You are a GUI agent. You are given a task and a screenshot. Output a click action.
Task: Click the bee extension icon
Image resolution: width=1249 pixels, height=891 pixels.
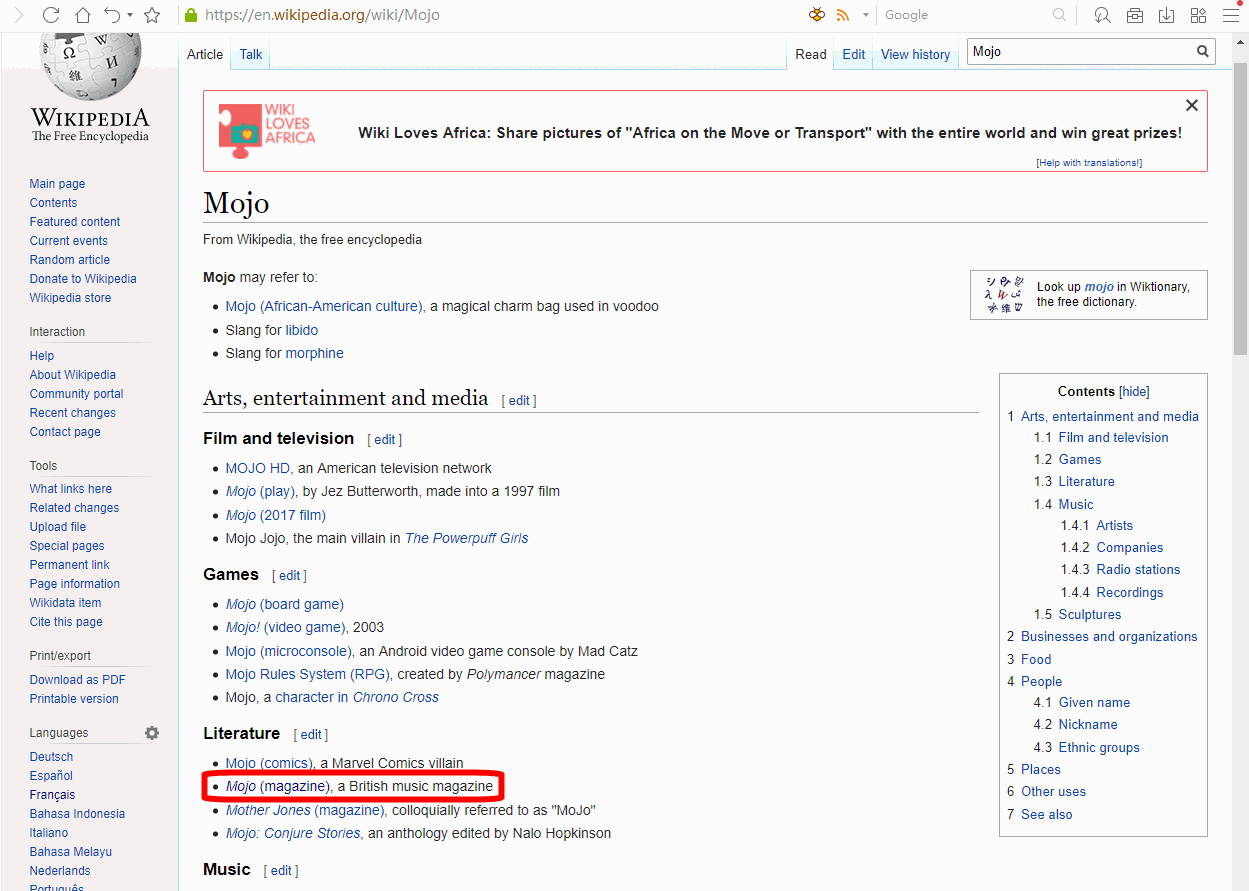point(817,15)
